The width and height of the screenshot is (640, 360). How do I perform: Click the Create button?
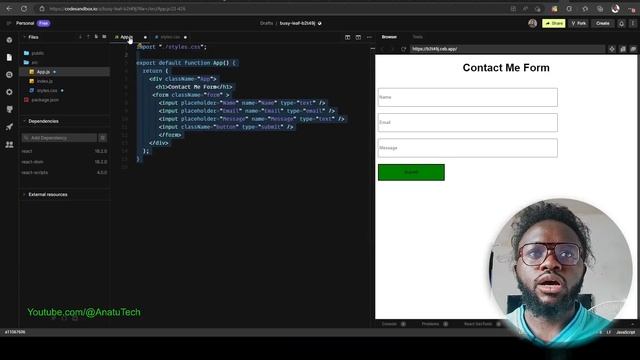pos(602,23)
